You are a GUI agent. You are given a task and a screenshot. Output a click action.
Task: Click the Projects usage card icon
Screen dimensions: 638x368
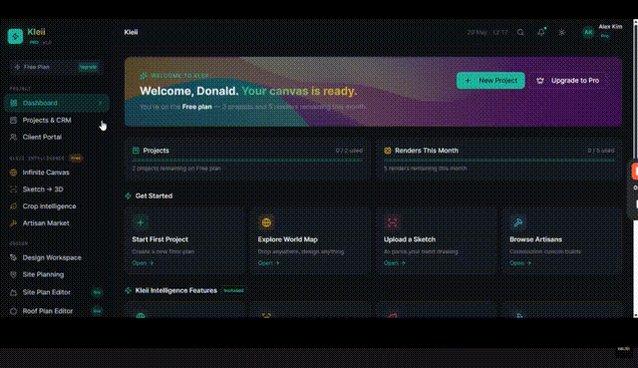(x=136, y=151)
